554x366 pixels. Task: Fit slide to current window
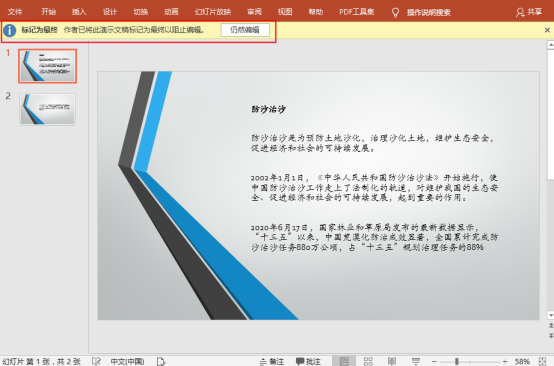(x=542, y=361)
